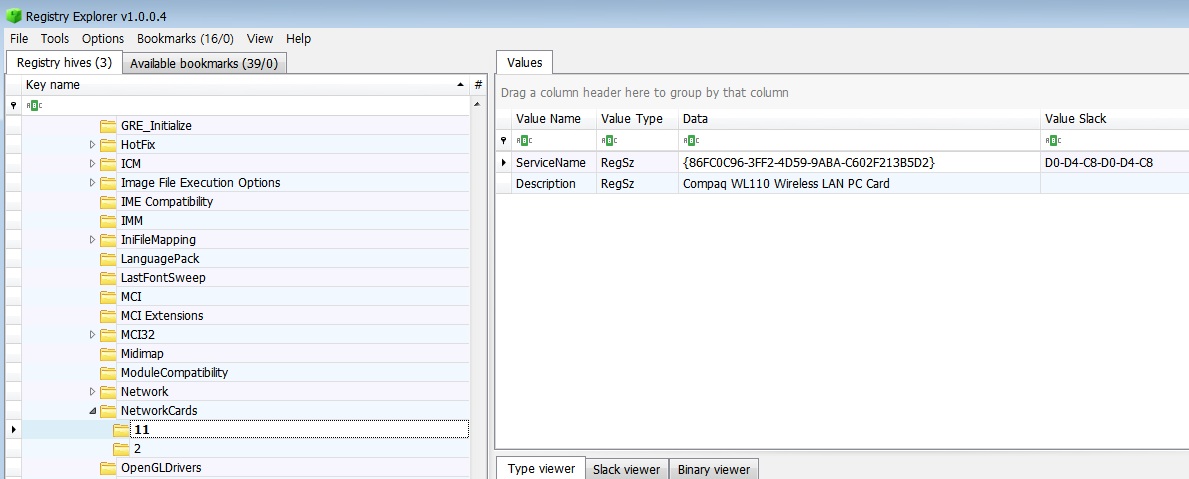The image size is (1189, 479).
Task: Open the Bookmarks (16/0) menu
Action: click(x=185, y=39)
